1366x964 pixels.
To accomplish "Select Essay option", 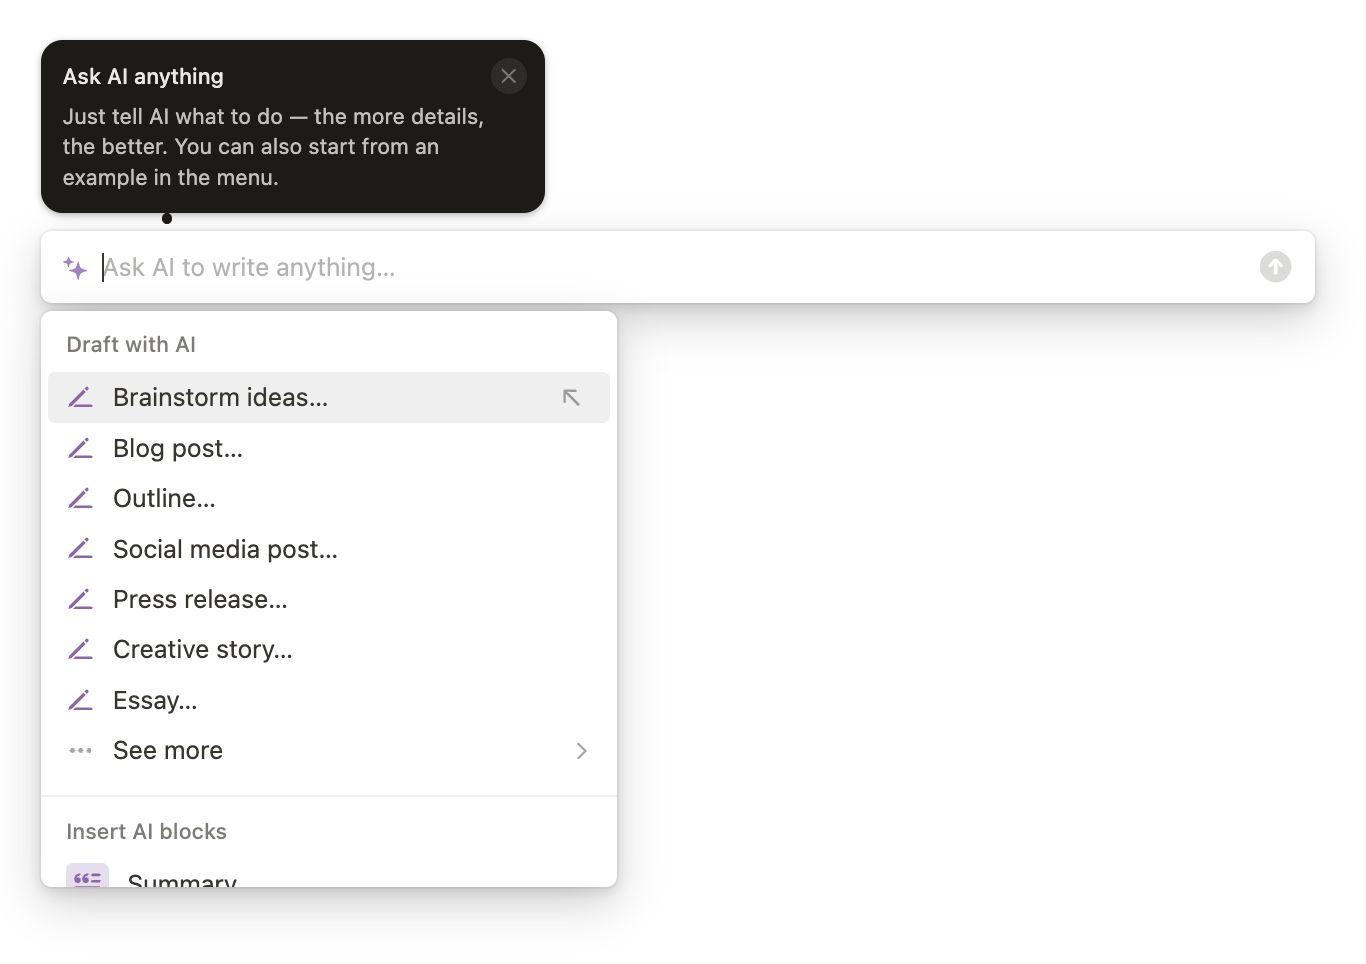I will [x=329, y=700].
